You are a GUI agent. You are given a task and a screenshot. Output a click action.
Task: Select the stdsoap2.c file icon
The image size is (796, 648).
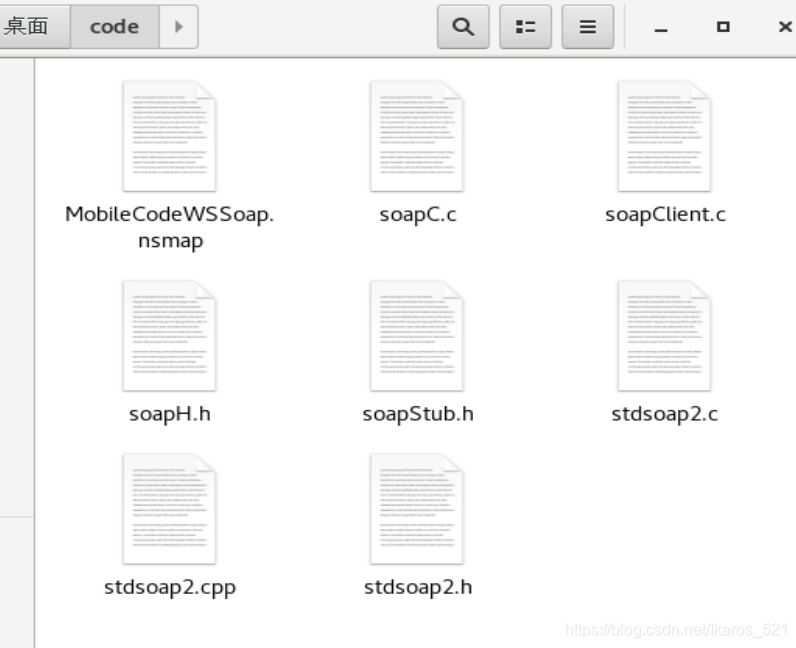coord(664,336)
